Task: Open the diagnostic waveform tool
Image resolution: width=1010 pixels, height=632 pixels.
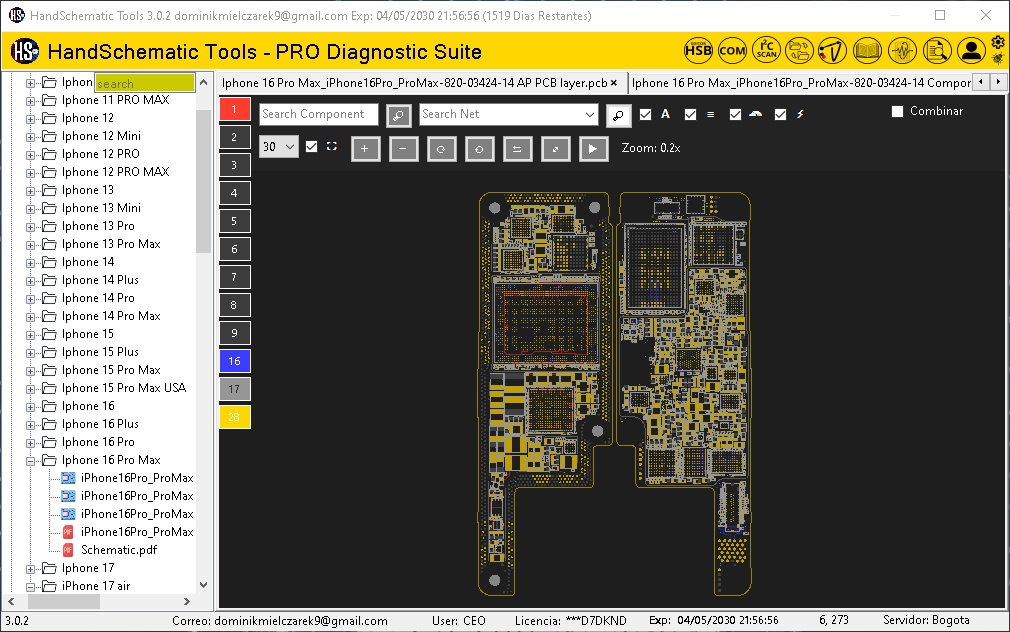Action: 902,50
